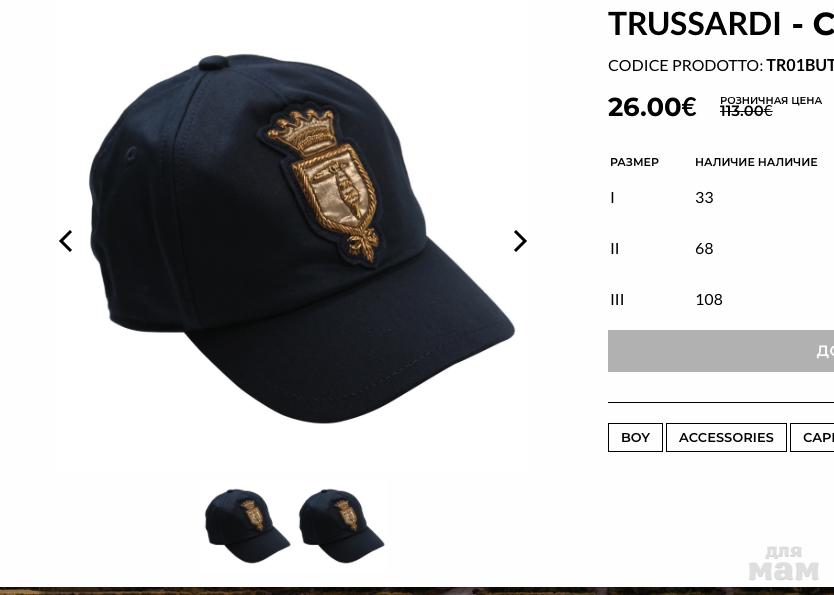Select the second cap thumbnail
Viewport: 834px width, 595px height.
[341, 525]
